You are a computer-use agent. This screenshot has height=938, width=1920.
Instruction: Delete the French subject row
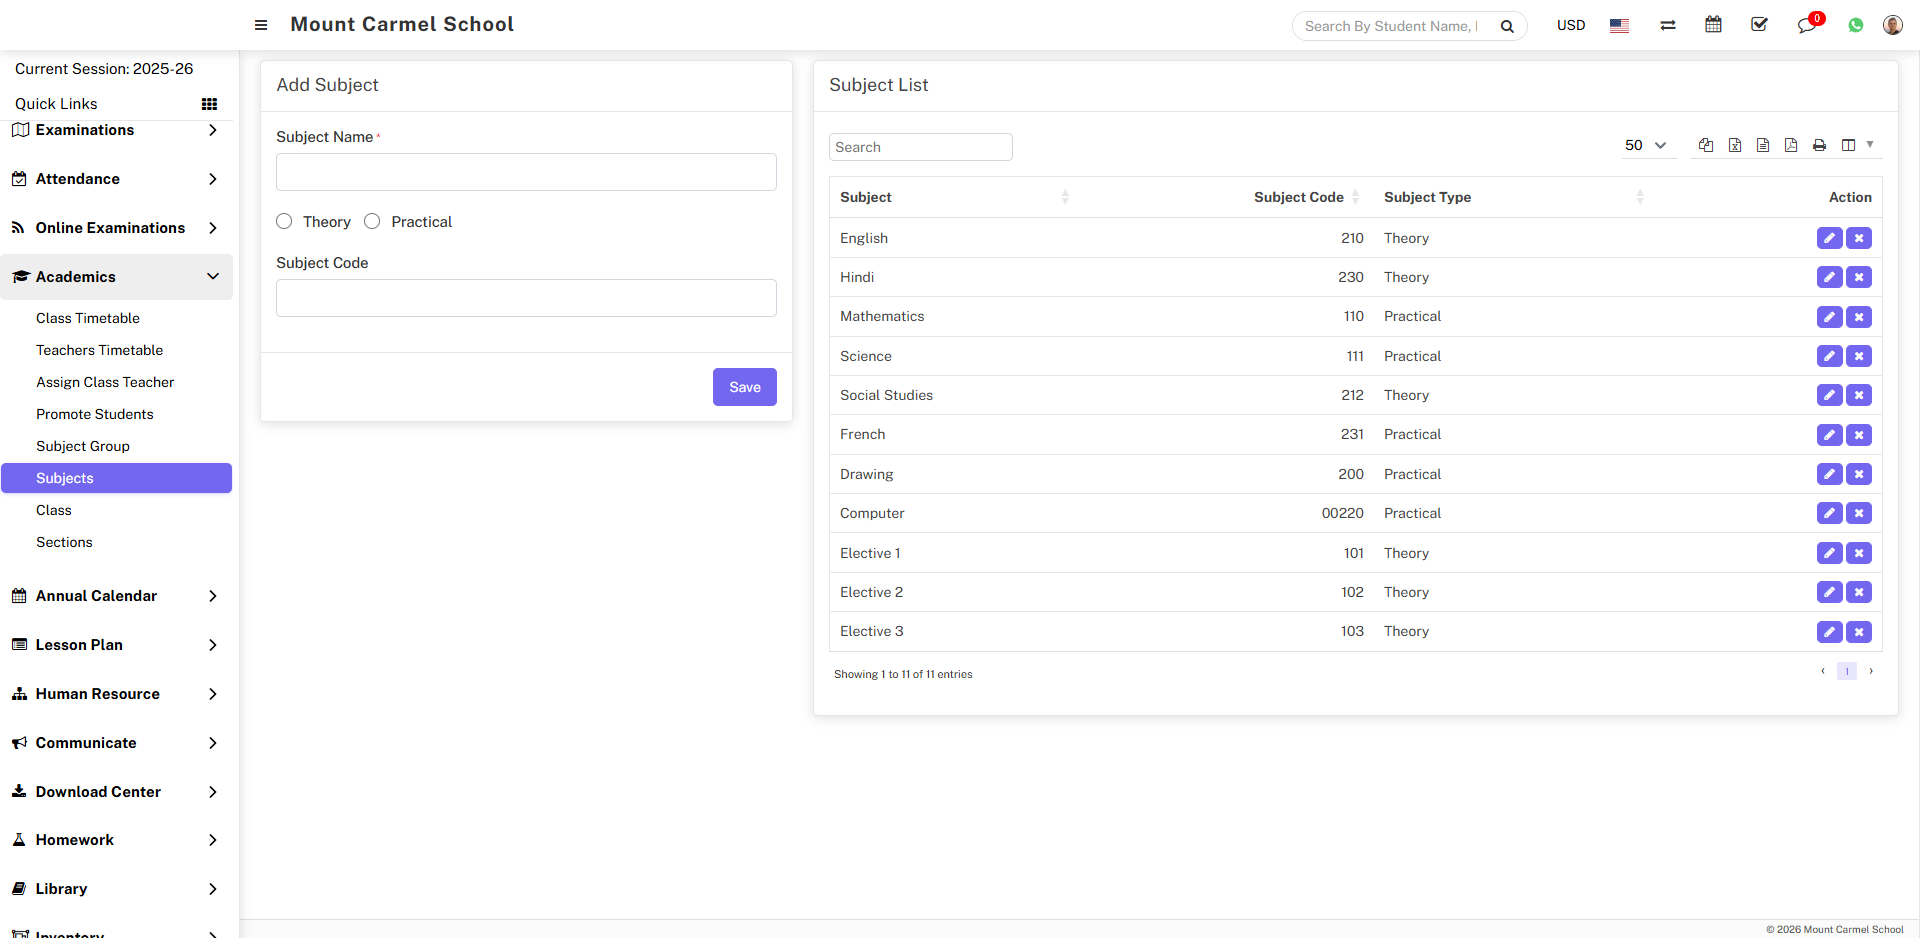point(1859,435)
